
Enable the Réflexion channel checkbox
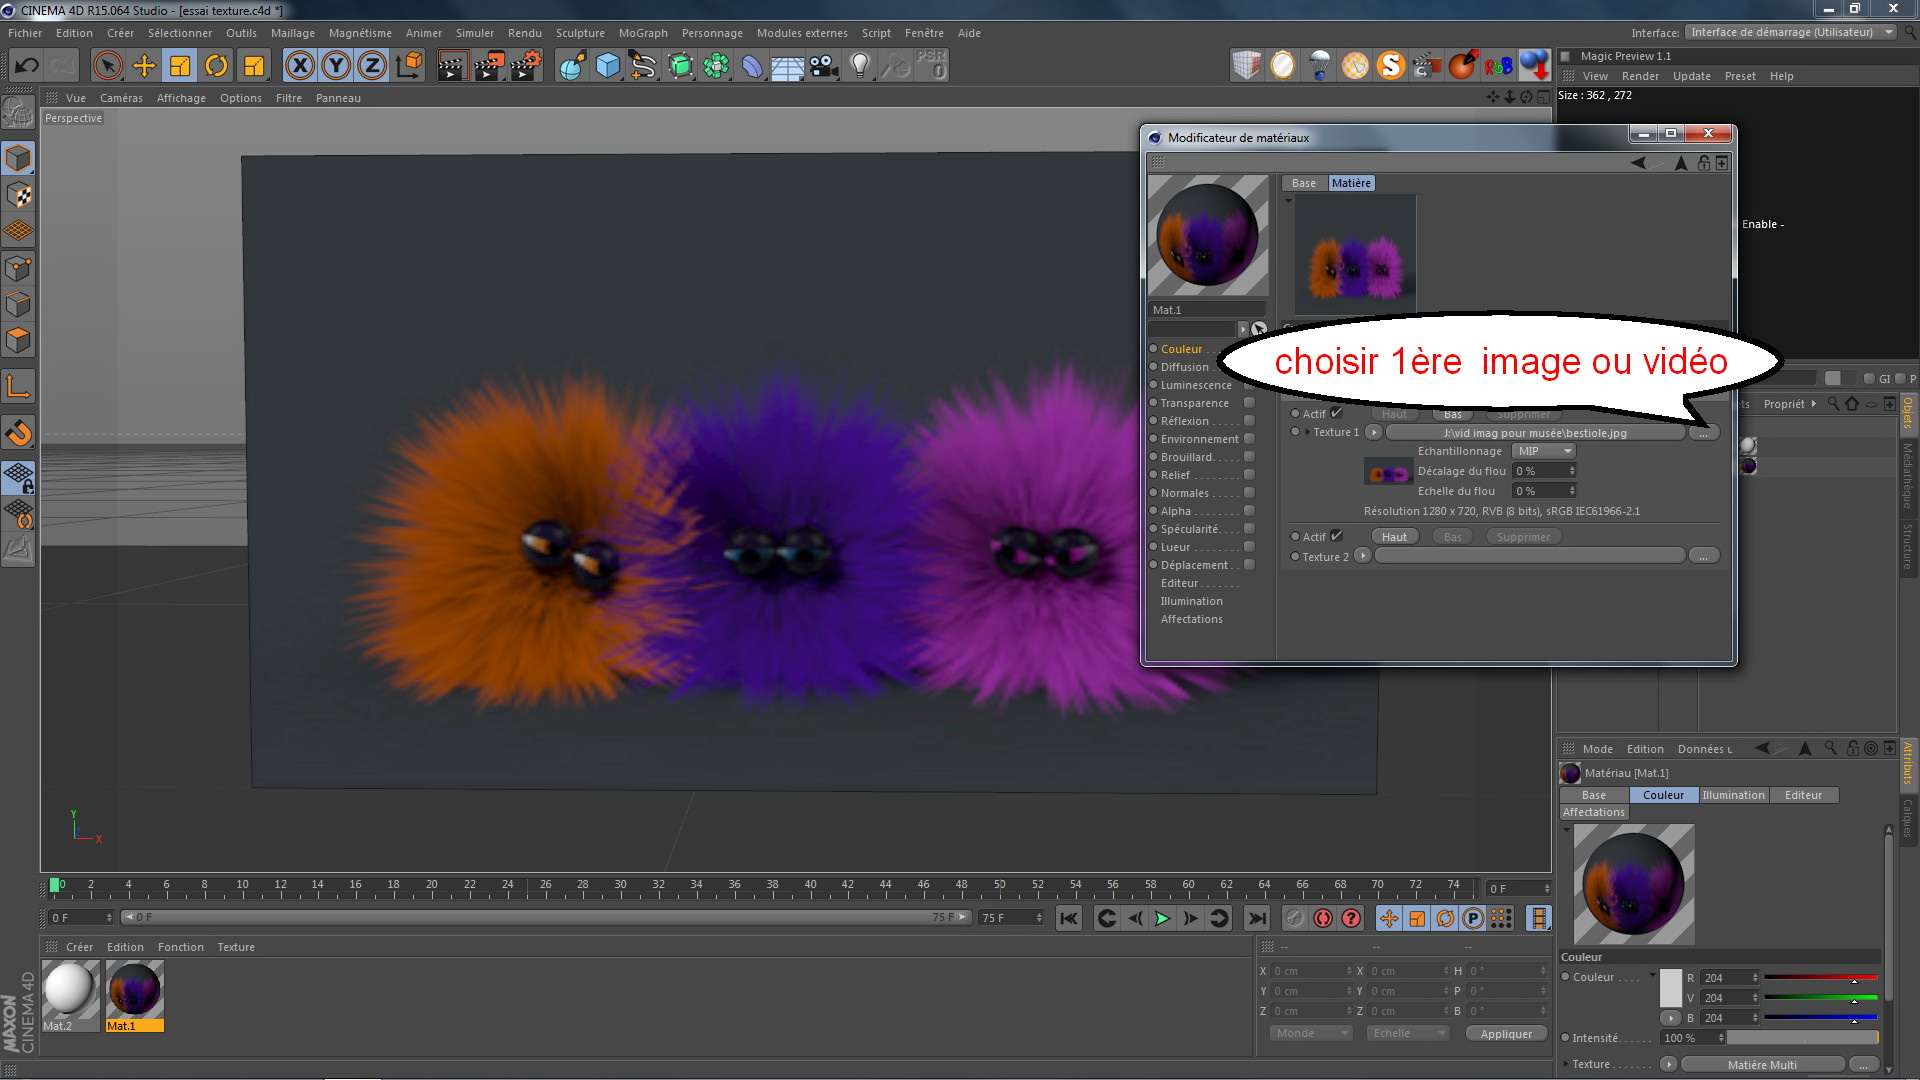click(x=1249, y=421)
